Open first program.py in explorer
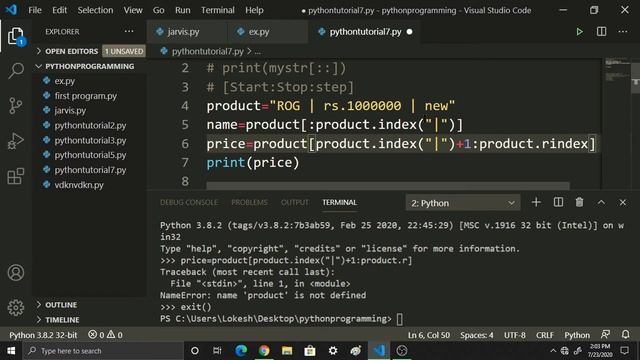This screenshot has height=360, width=640. (x=89, y=96)
